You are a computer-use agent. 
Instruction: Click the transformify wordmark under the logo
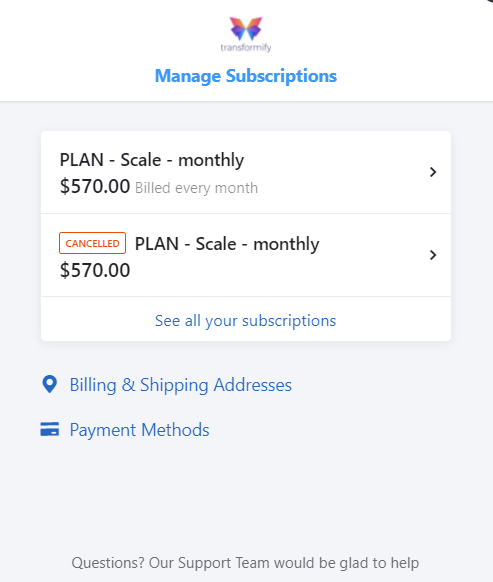pos(246,48)
